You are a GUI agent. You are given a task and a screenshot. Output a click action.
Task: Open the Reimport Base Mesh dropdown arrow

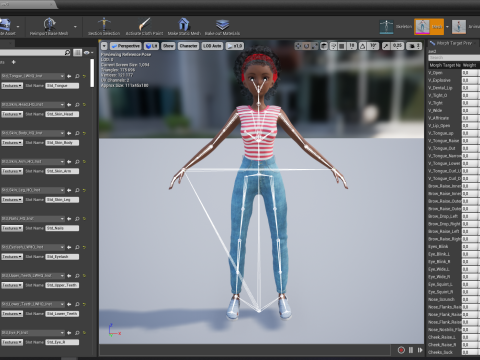(75, 27)
